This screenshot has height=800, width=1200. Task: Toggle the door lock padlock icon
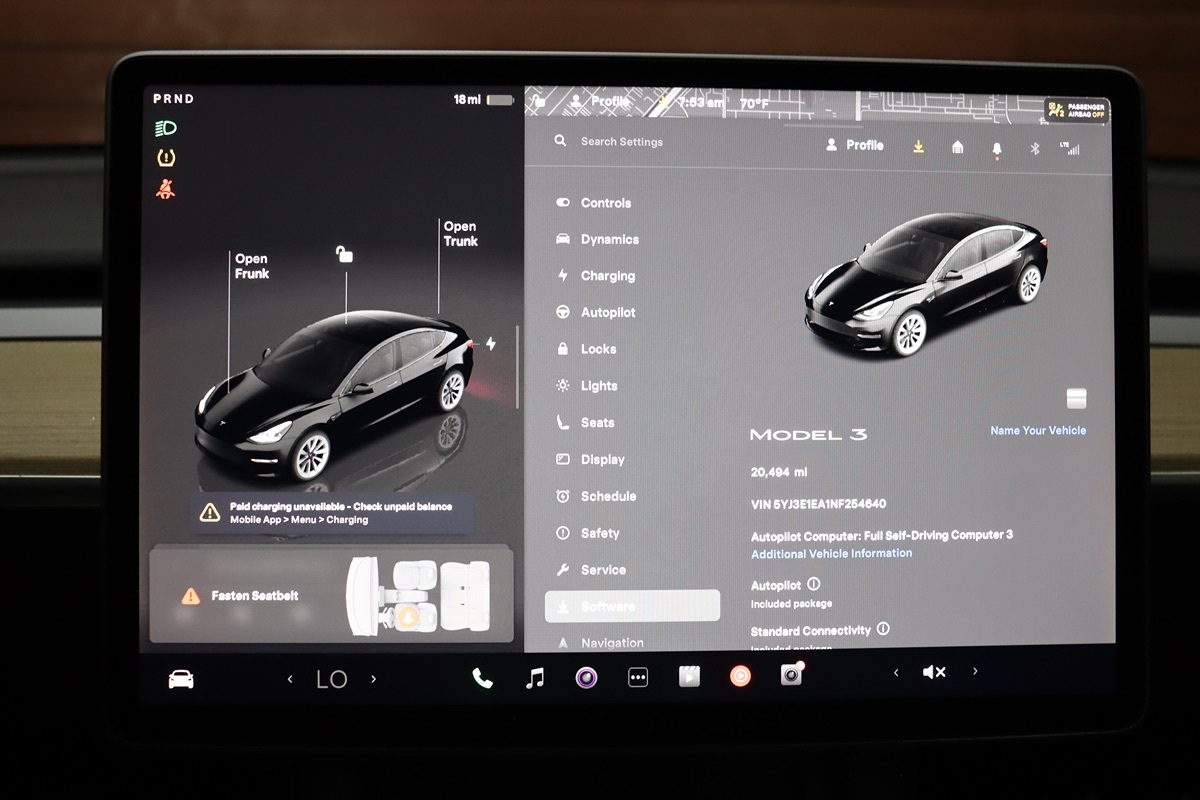(x=344, y=254)
